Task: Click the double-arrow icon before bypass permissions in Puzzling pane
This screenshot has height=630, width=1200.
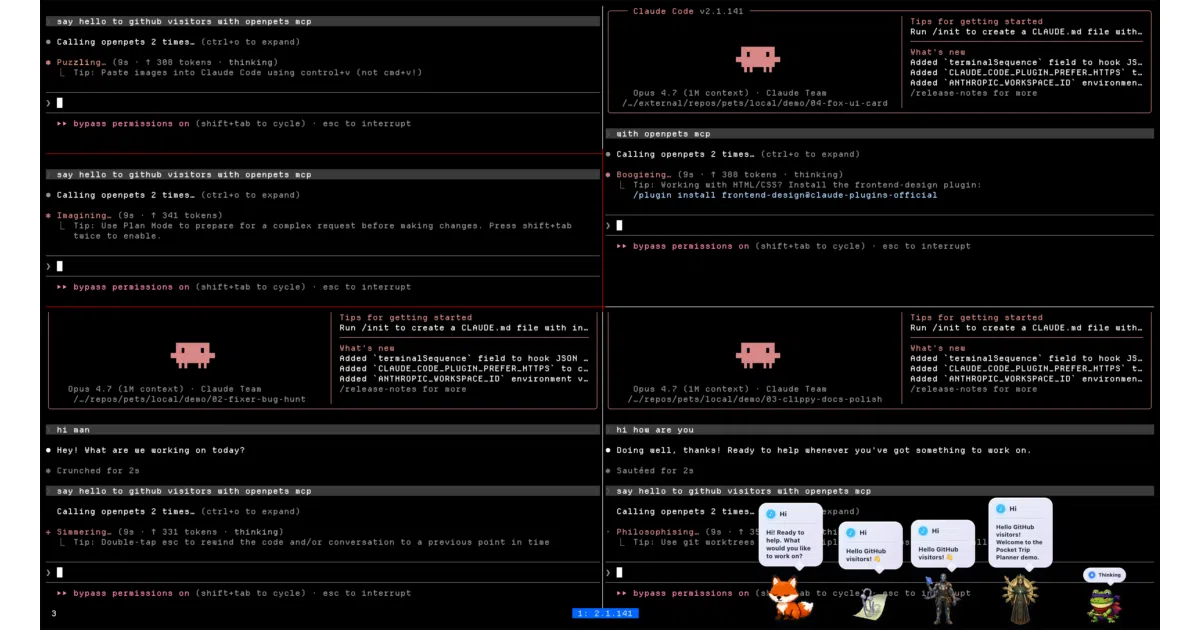Action: (x=62, y=124)
